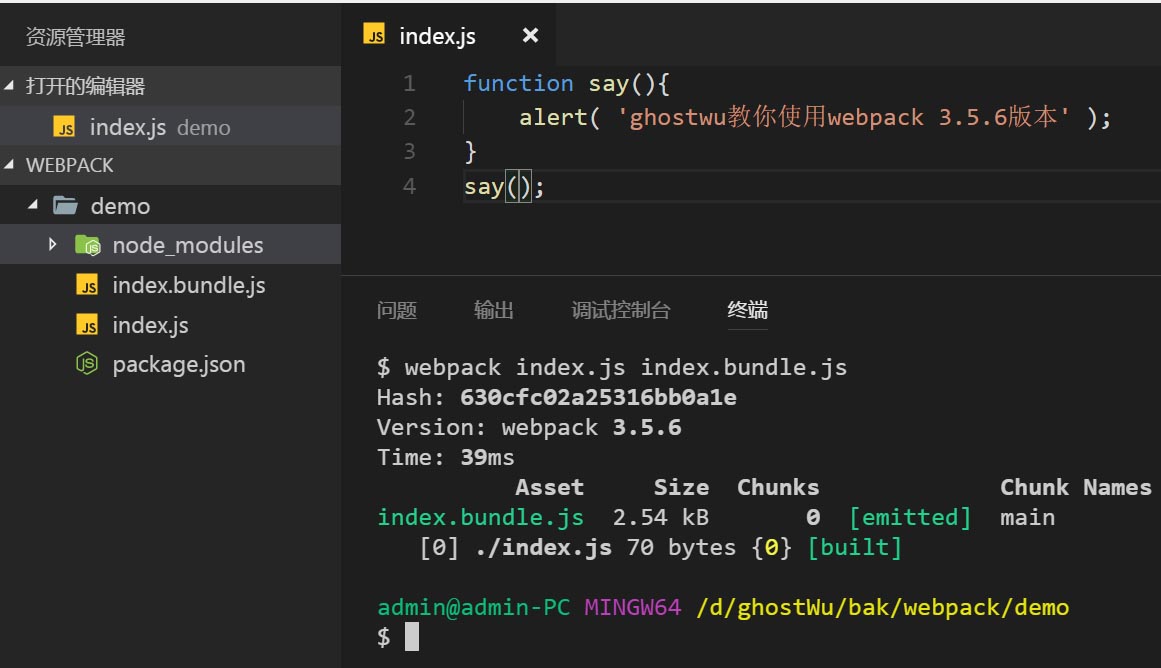The height and width of the screenshot is (668, 1161).
Task: Click the node_modules folder icon
Action: click(x=87, y=245)
